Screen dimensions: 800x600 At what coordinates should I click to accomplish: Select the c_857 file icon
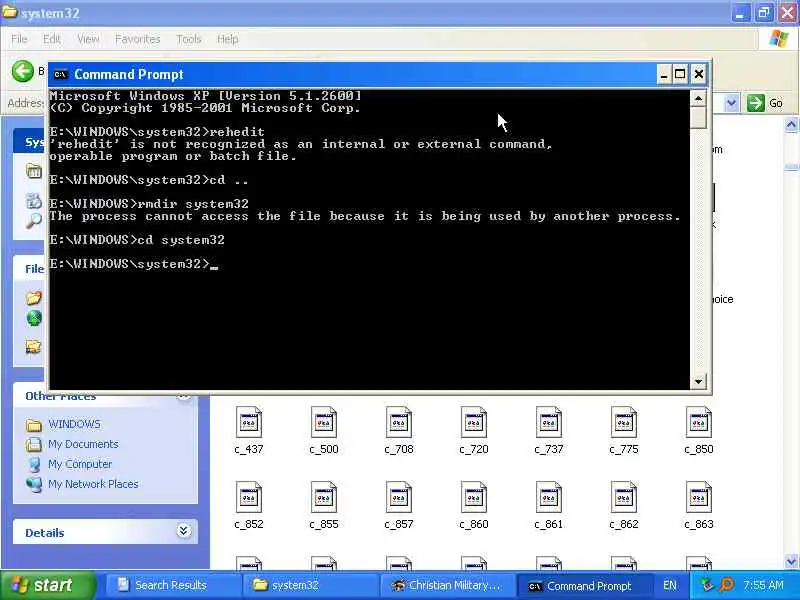[x=399, y=497]
